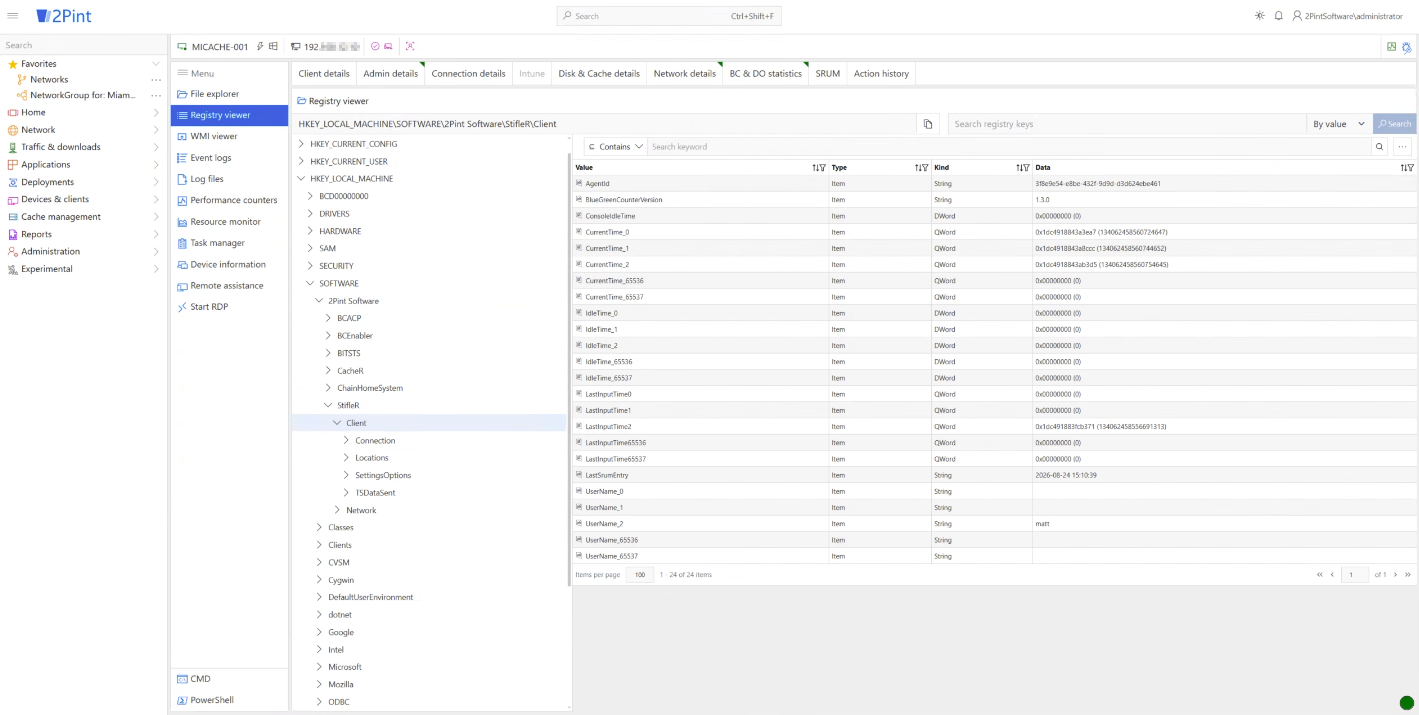The width and height of the screenshot is (1419, 715).
Task: Click the sort/filter icon on Kind column
Action: coord(1022,168)
